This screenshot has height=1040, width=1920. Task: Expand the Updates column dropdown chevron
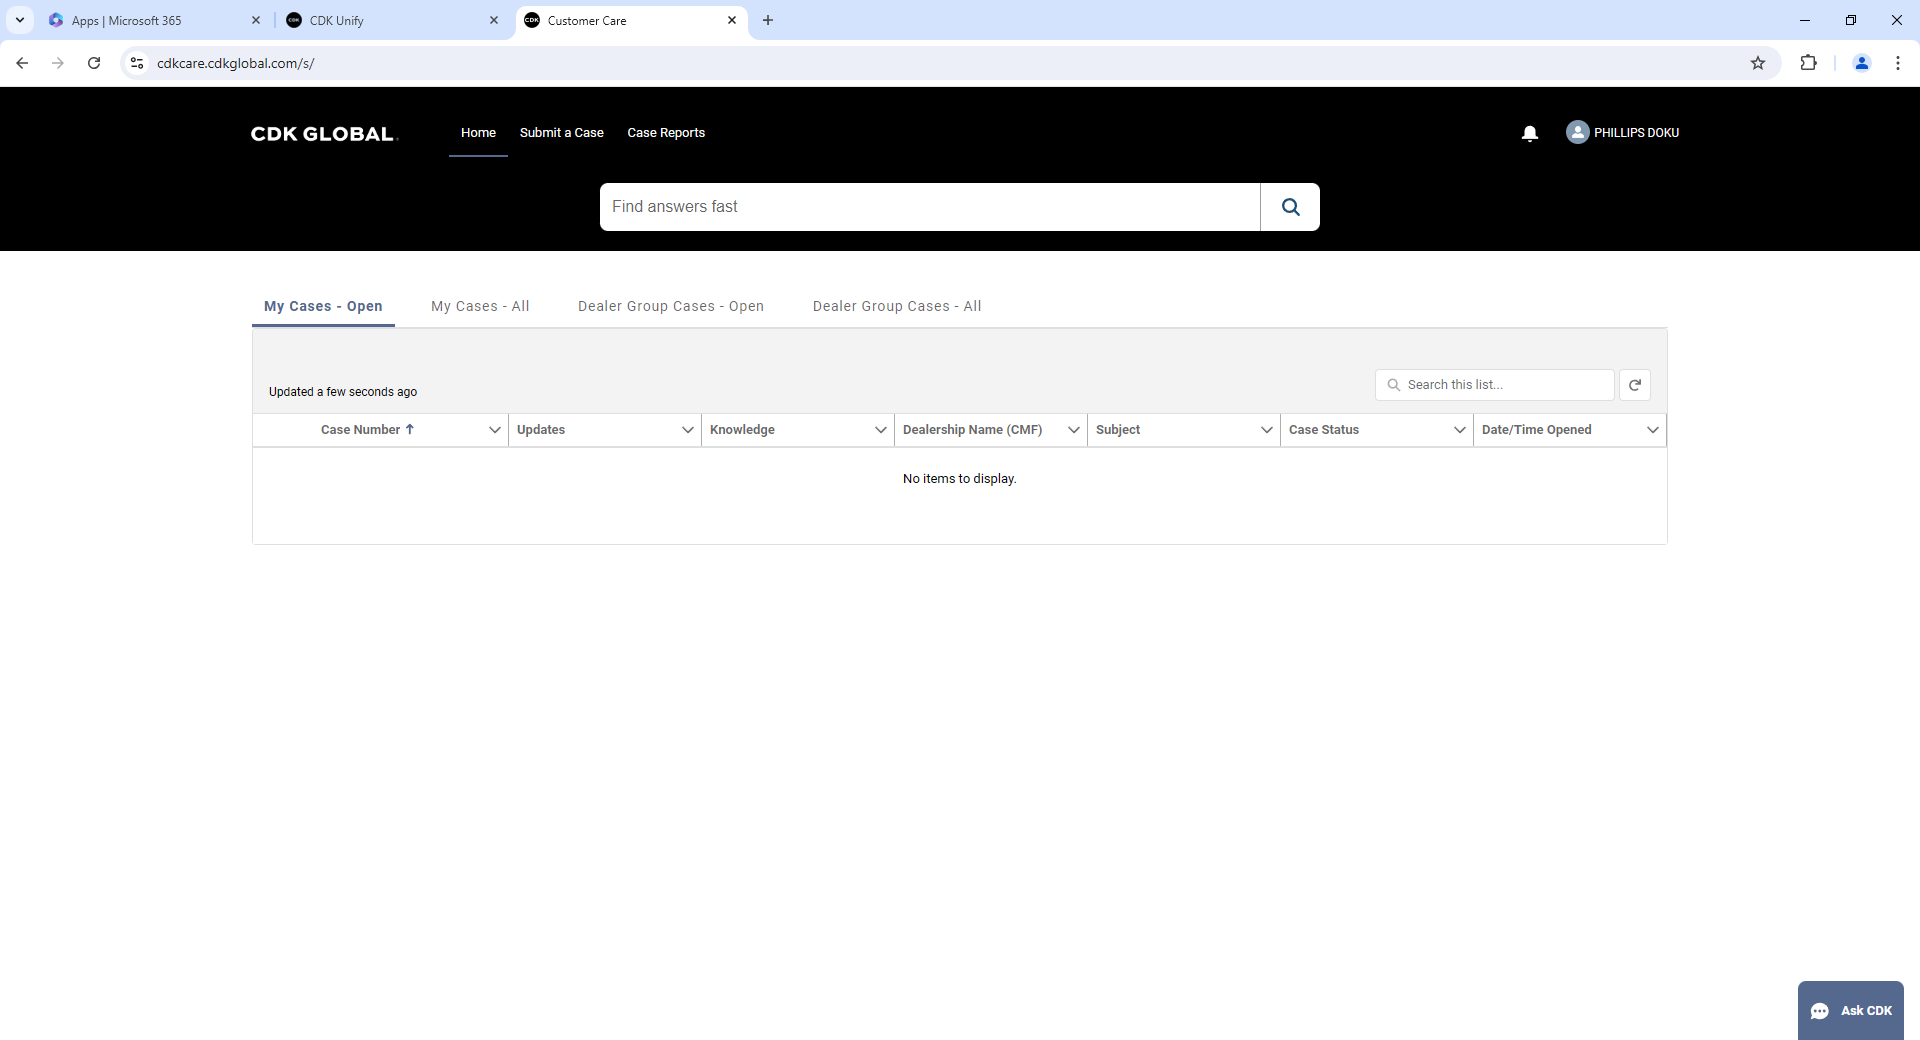[x=687, y=430]
